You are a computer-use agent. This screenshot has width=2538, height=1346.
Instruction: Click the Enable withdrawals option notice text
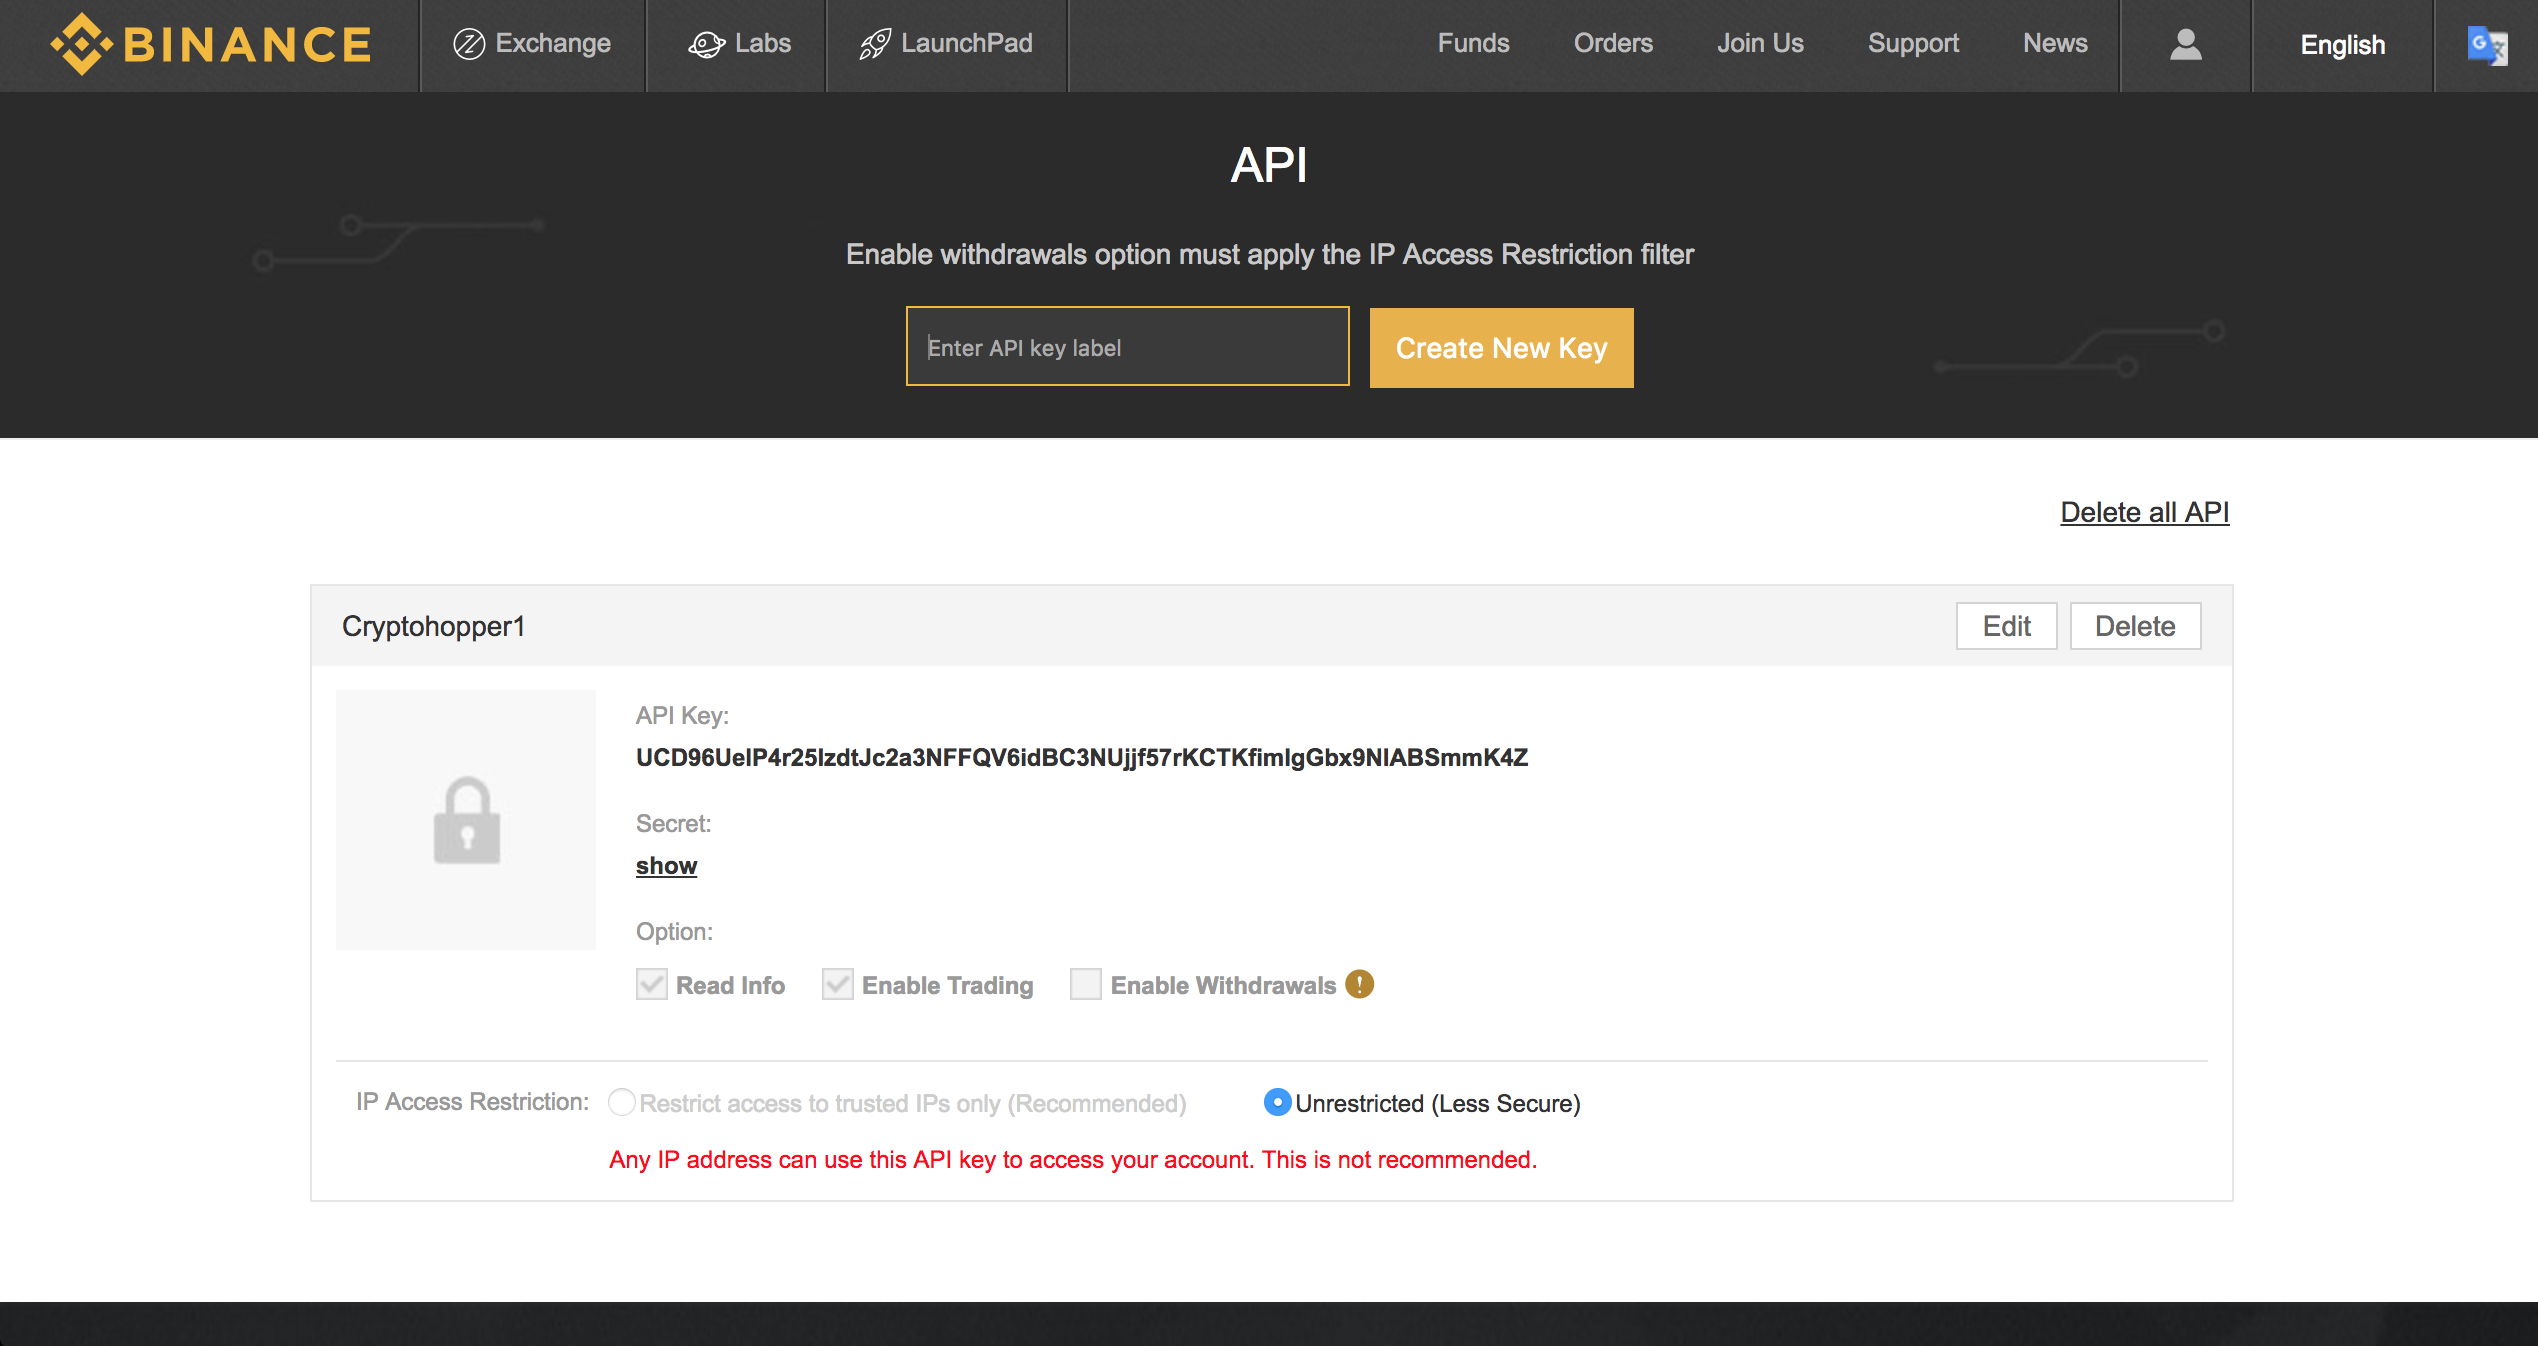[1269, 254]
